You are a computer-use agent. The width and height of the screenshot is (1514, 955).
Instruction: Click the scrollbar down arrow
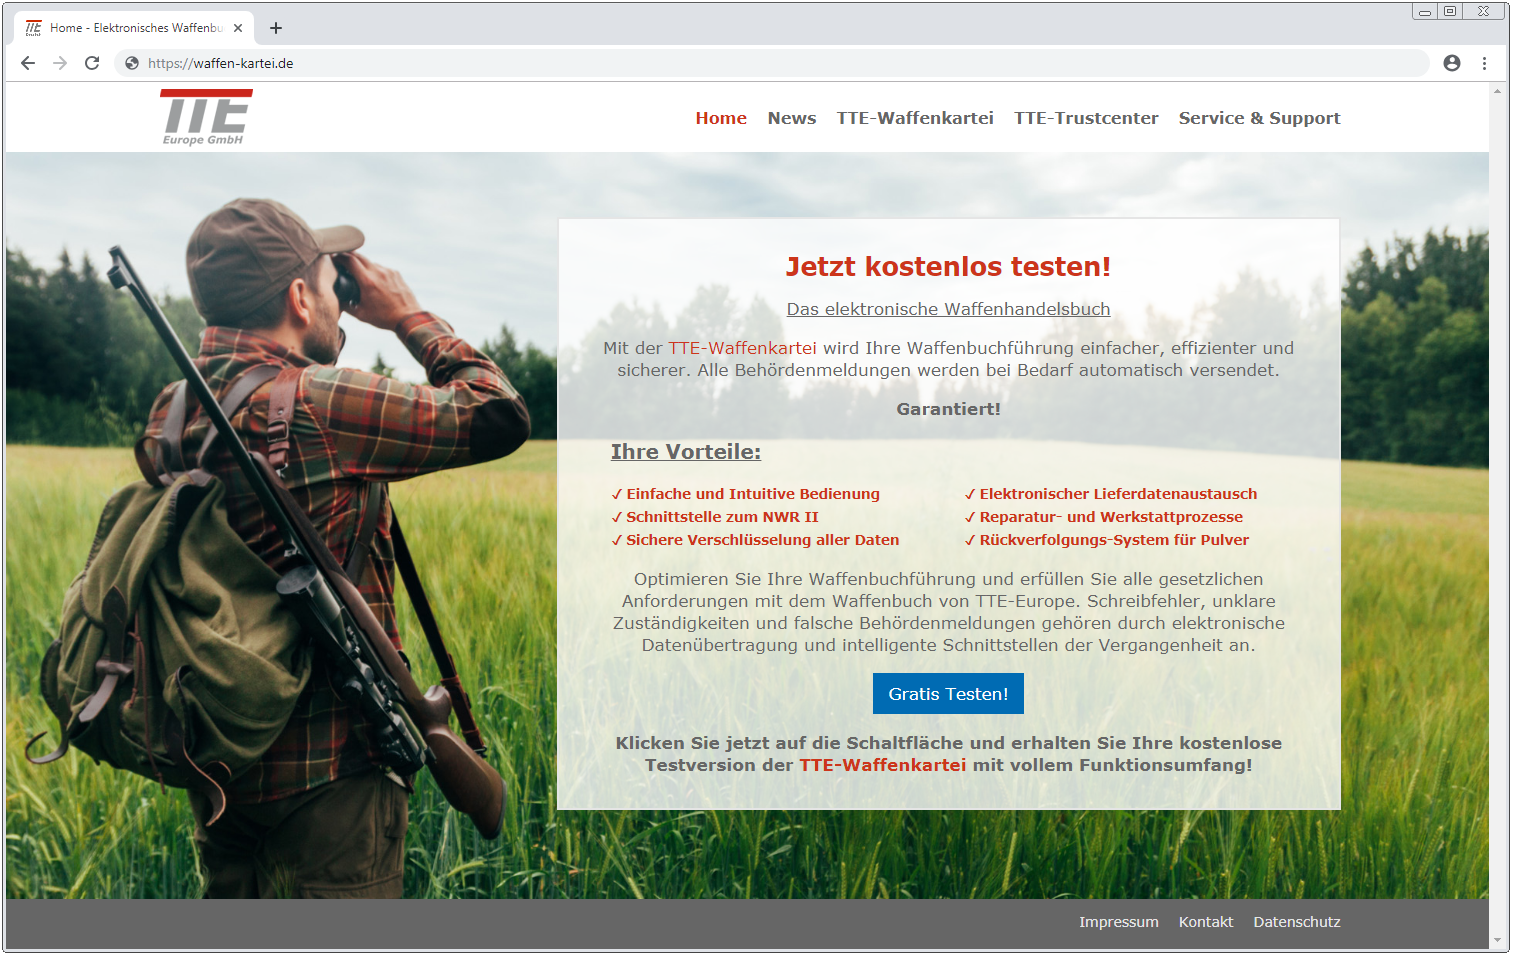[1497, 941]
